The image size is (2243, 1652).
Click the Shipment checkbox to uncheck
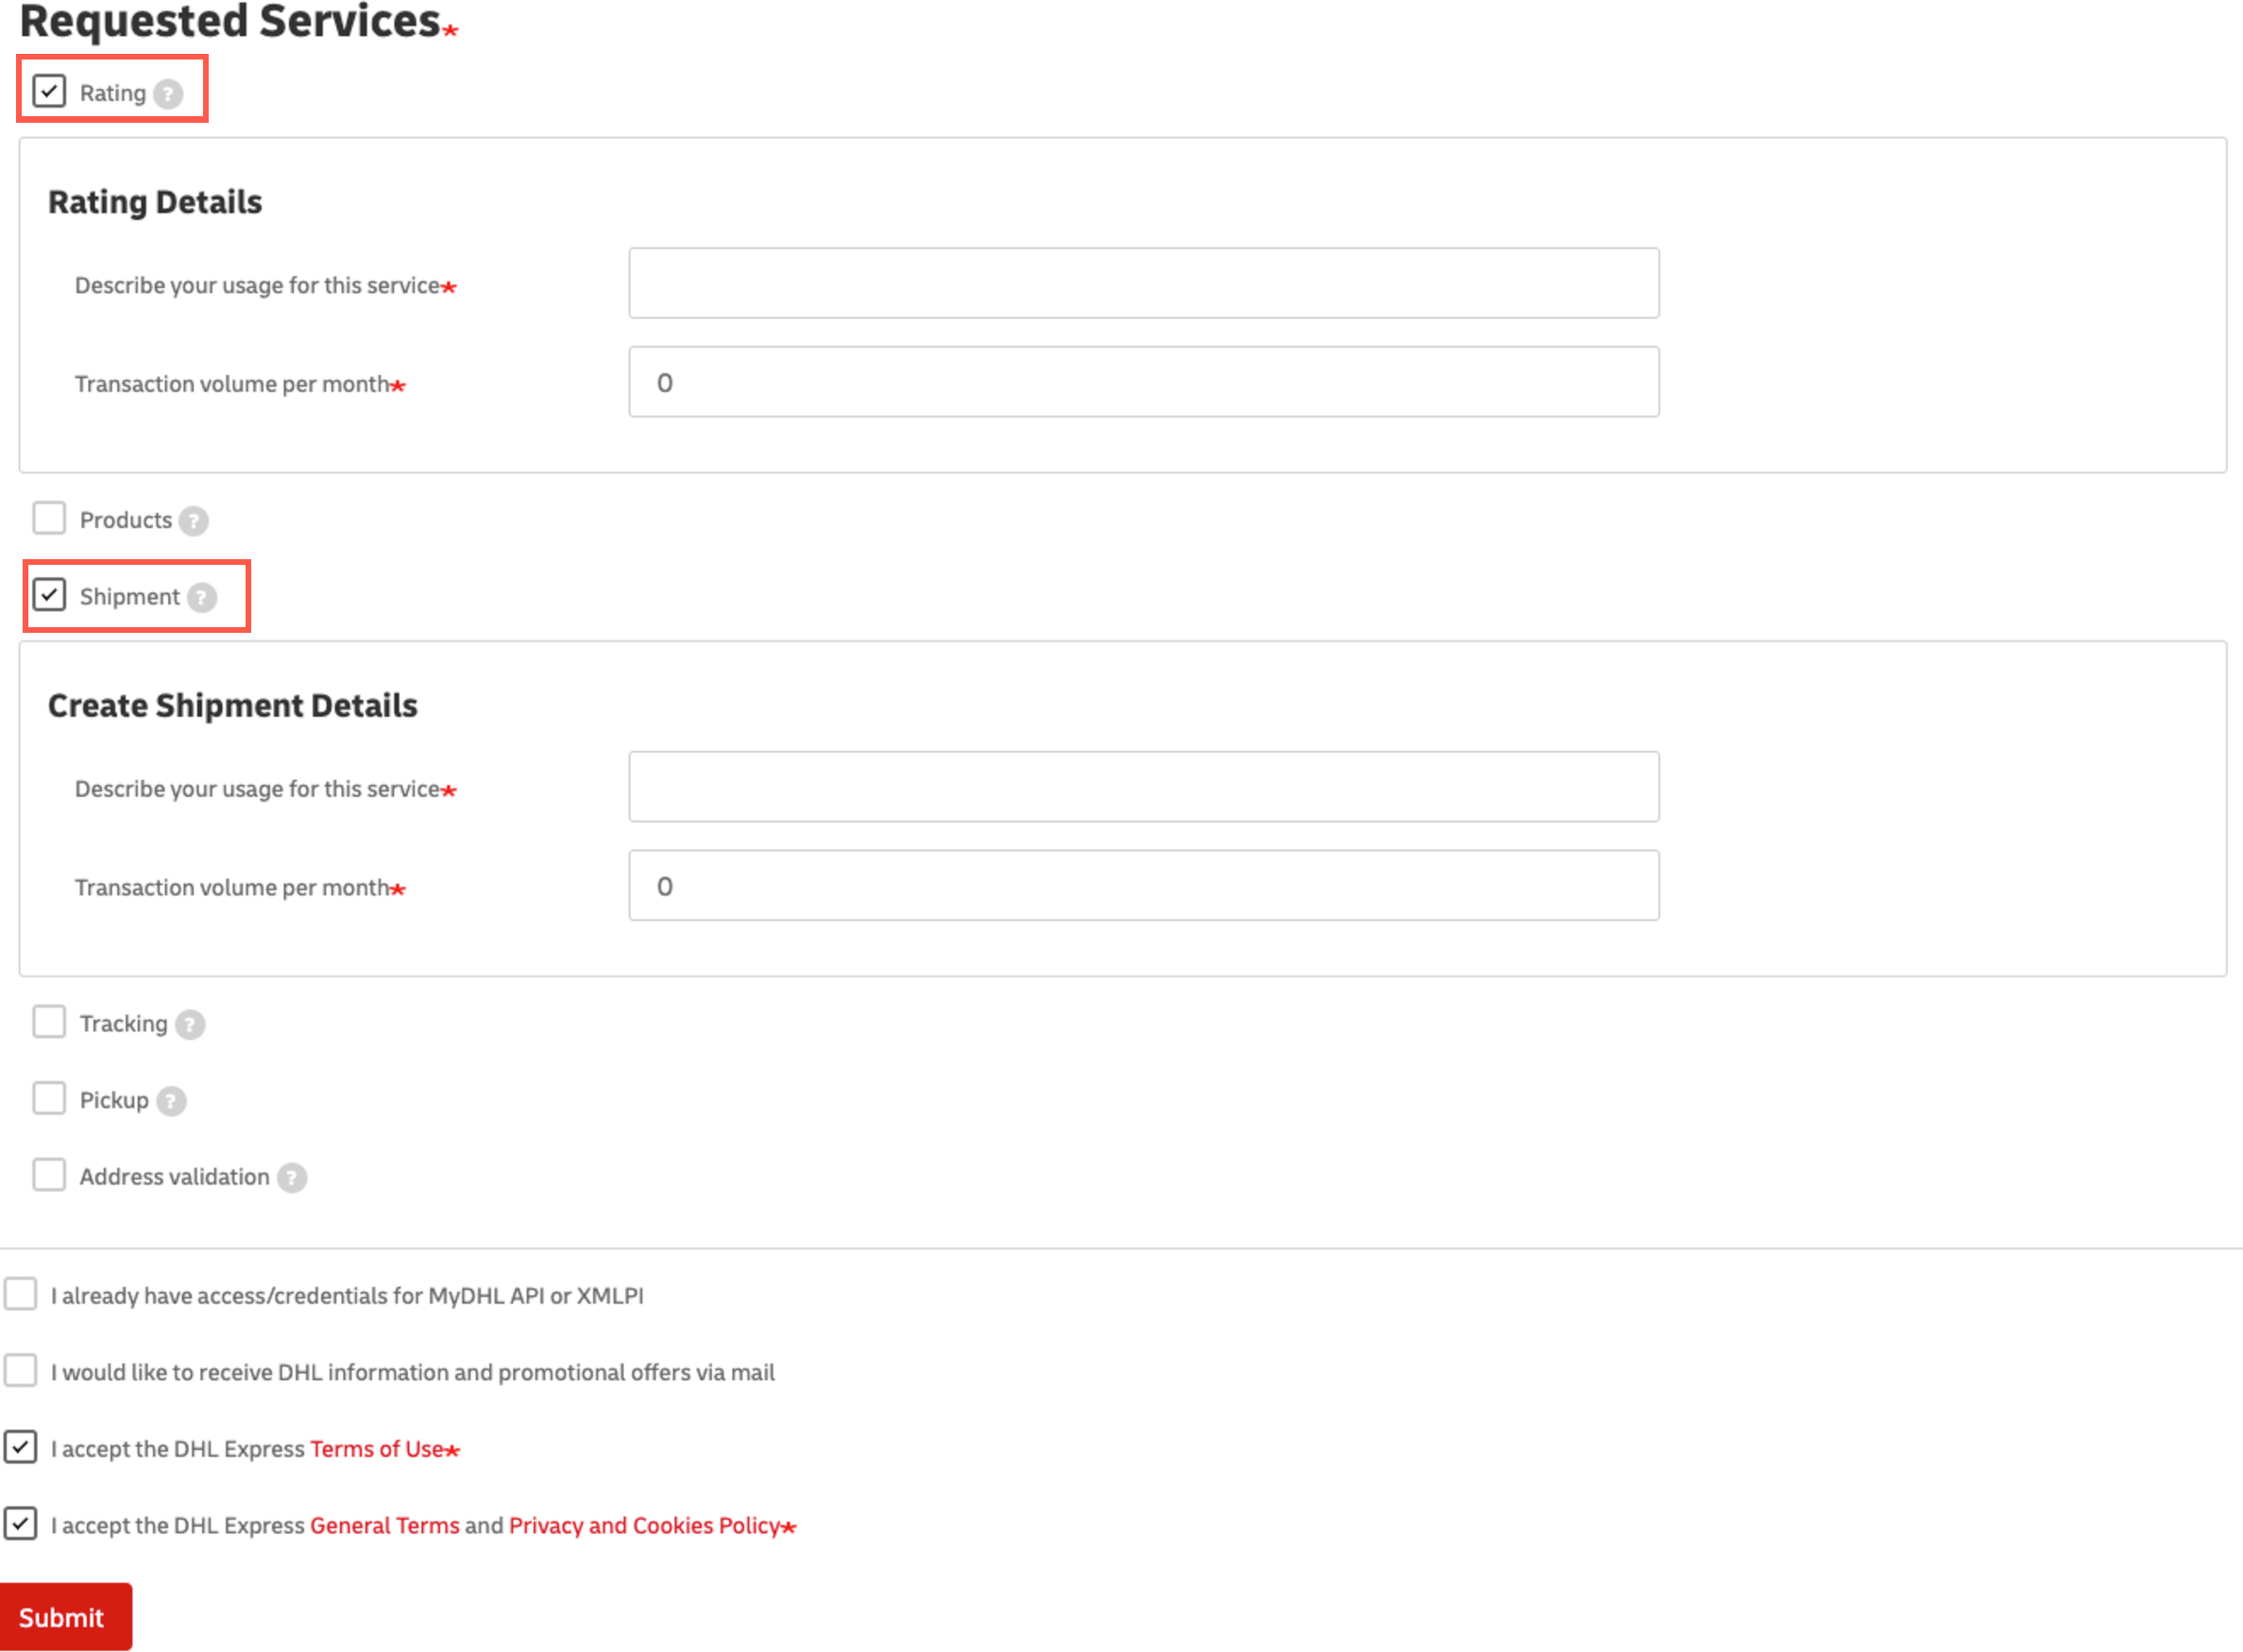click(x=49, y=595)
